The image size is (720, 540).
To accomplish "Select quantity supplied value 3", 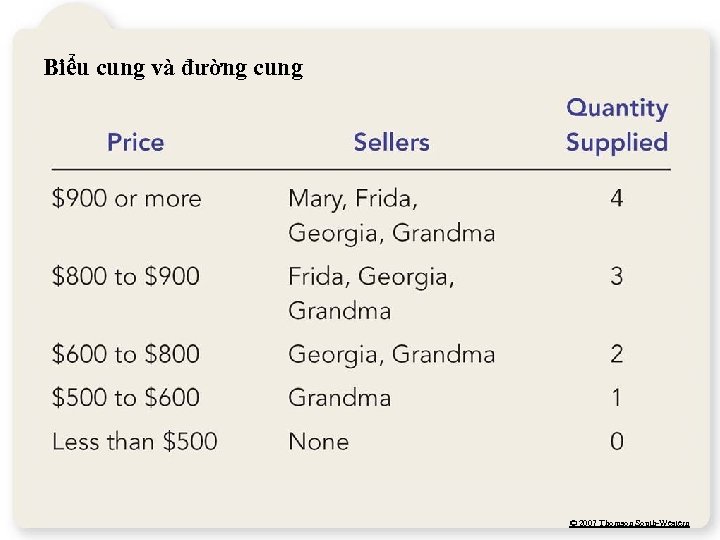I will pyautogui.click(x=616, y=276).
